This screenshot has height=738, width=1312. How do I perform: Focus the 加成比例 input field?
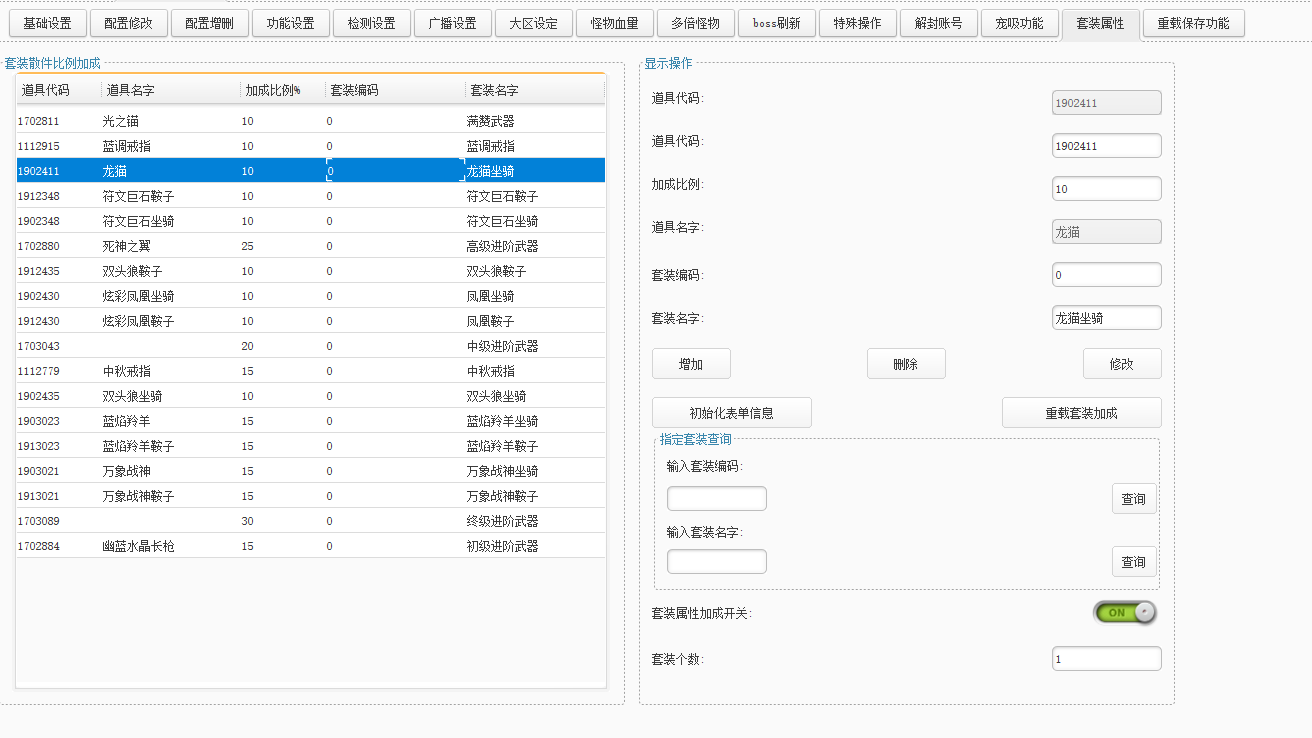click(x=1107, y=189)
